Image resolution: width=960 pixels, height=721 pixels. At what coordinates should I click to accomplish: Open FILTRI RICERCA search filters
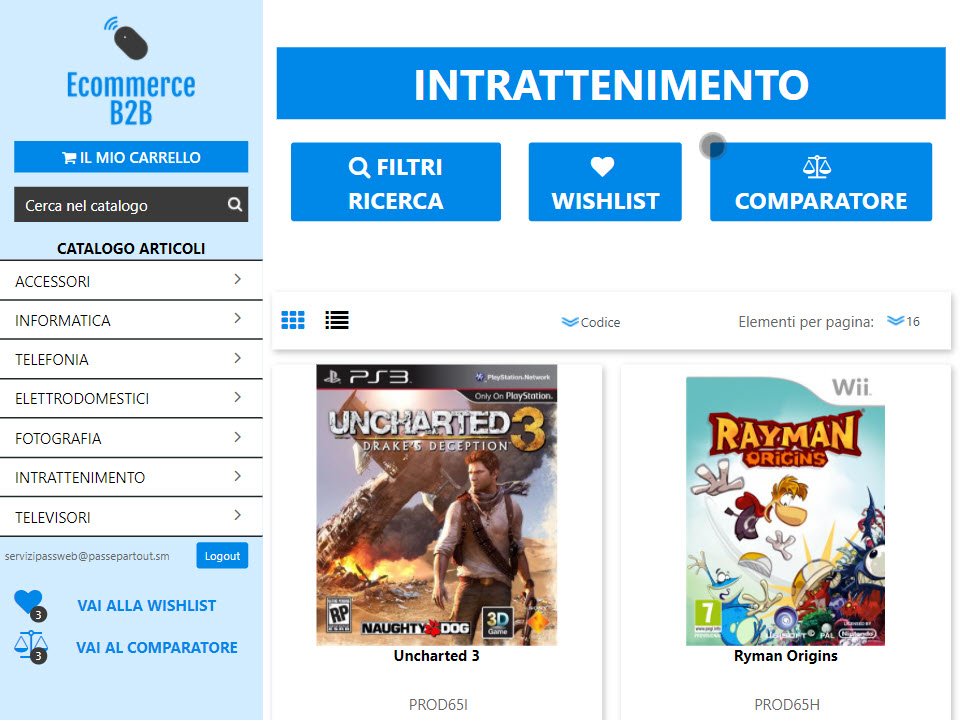coord(395,182)
